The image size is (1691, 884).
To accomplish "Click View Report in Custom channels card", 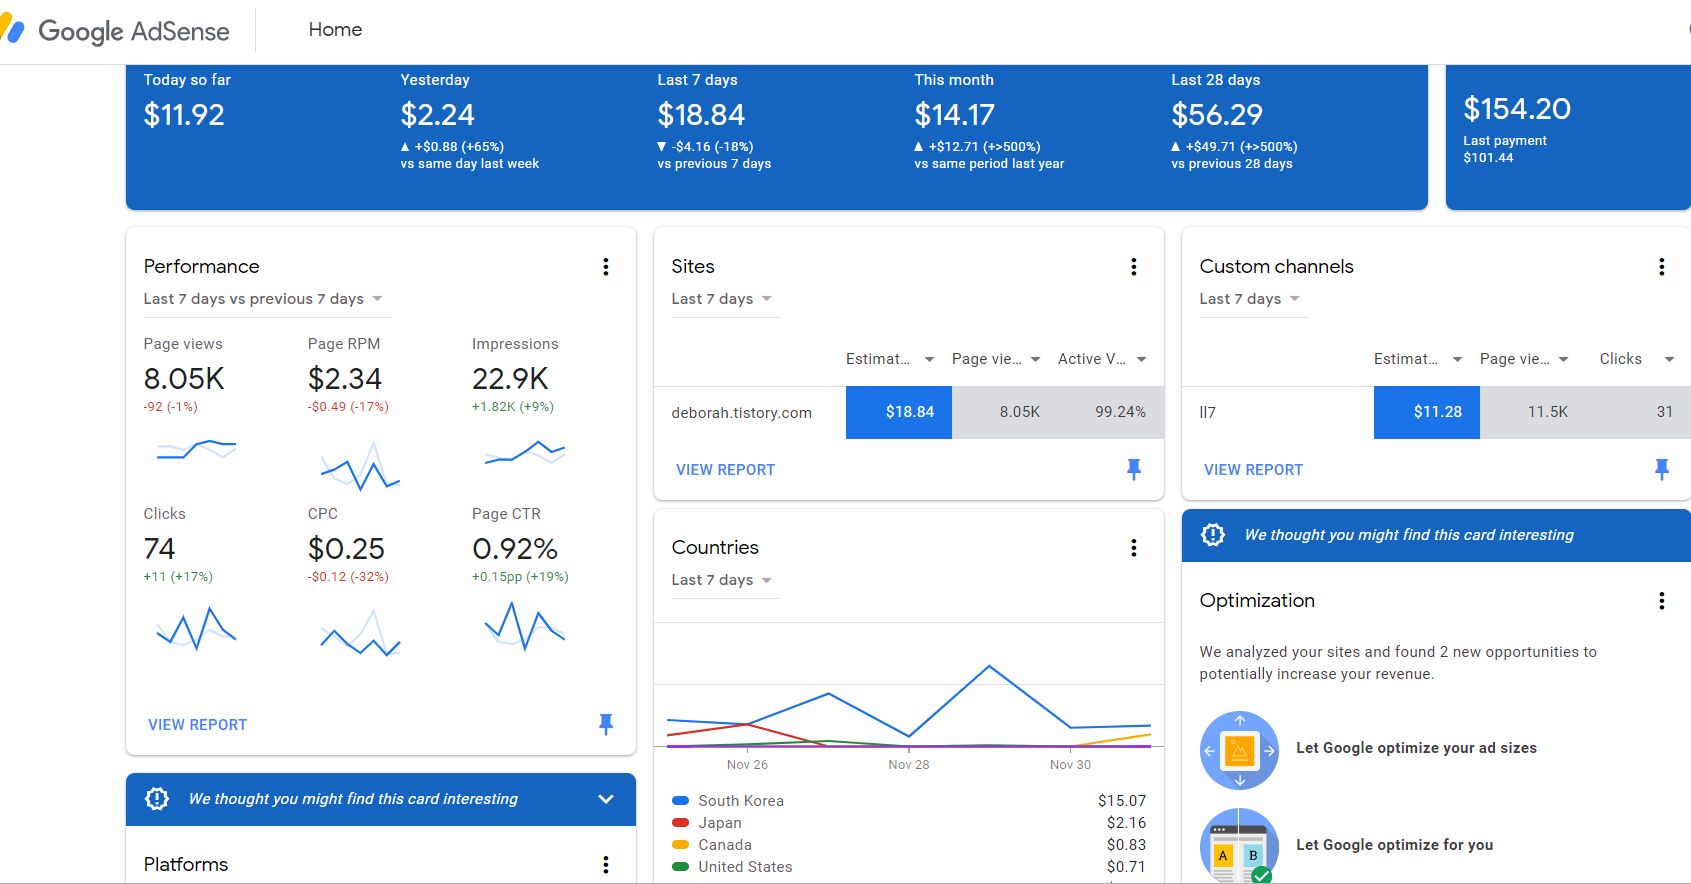I will (x=1253, y=470).
